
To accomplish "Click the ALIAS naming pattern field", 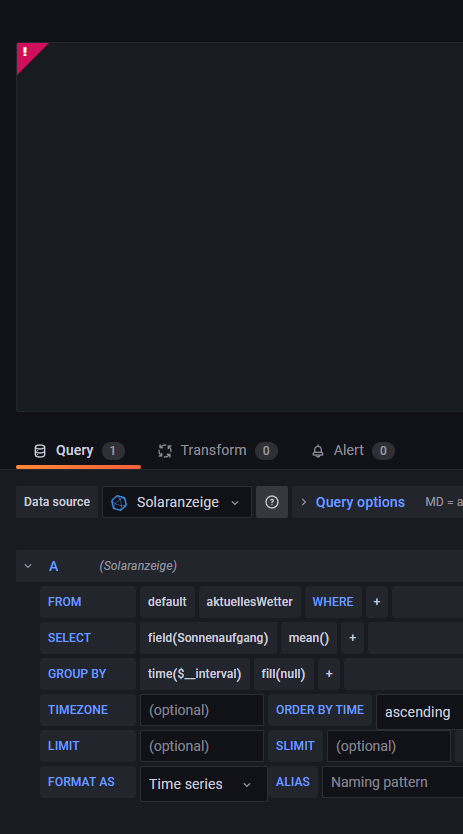I will click(x=393, y=782).
